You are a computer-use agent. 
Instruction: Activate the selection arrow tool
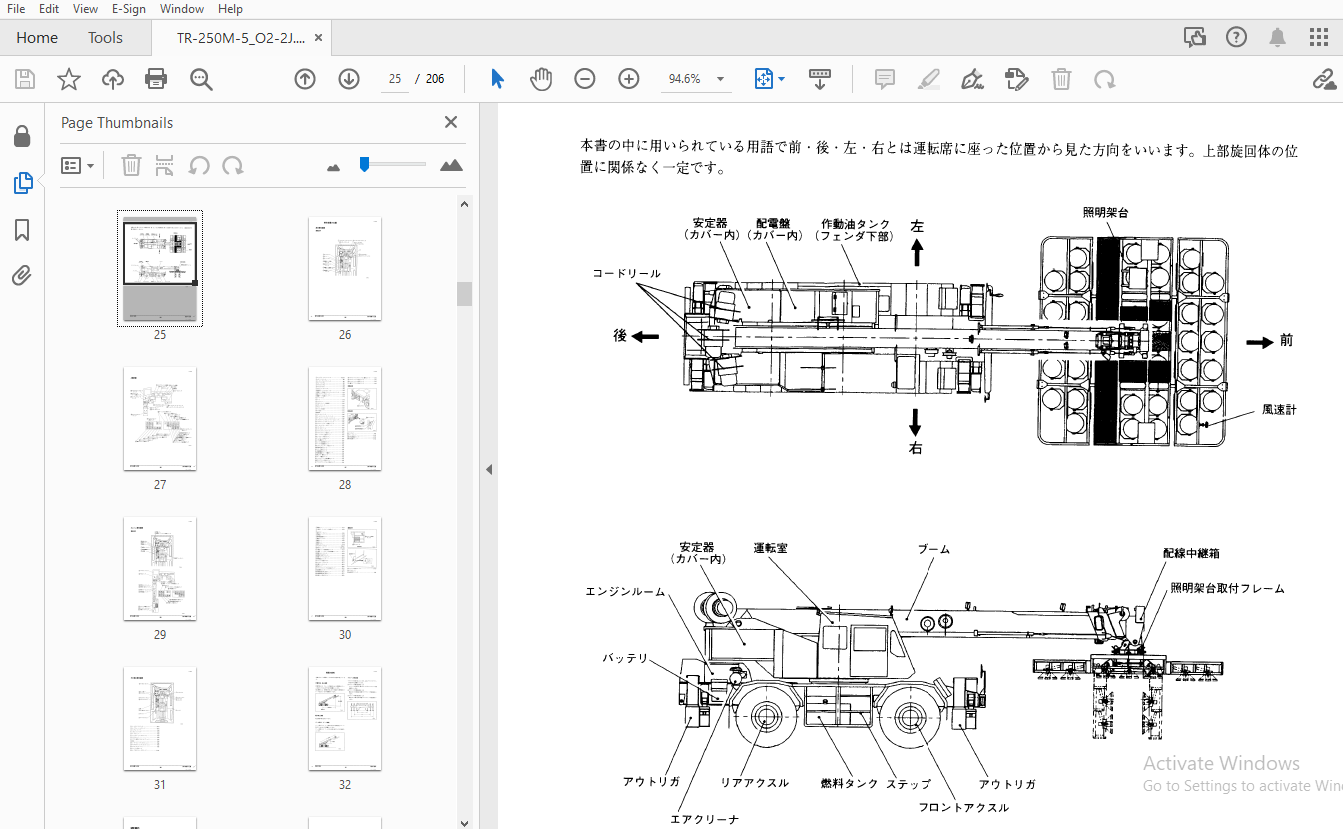pos(497,79)
